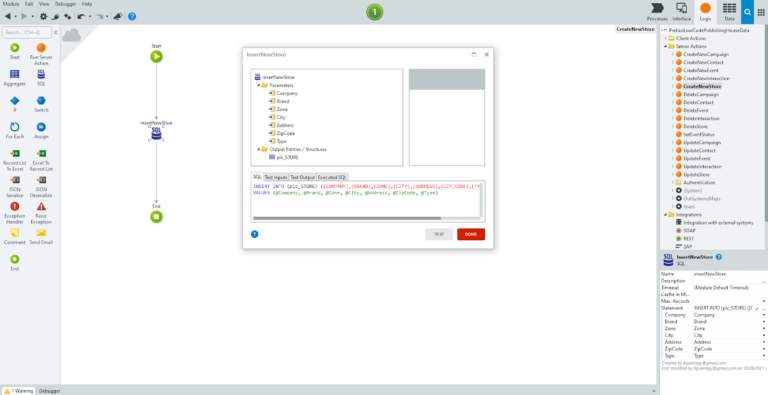Open the Debugger menu
The image size is (768, 395).
65,4
